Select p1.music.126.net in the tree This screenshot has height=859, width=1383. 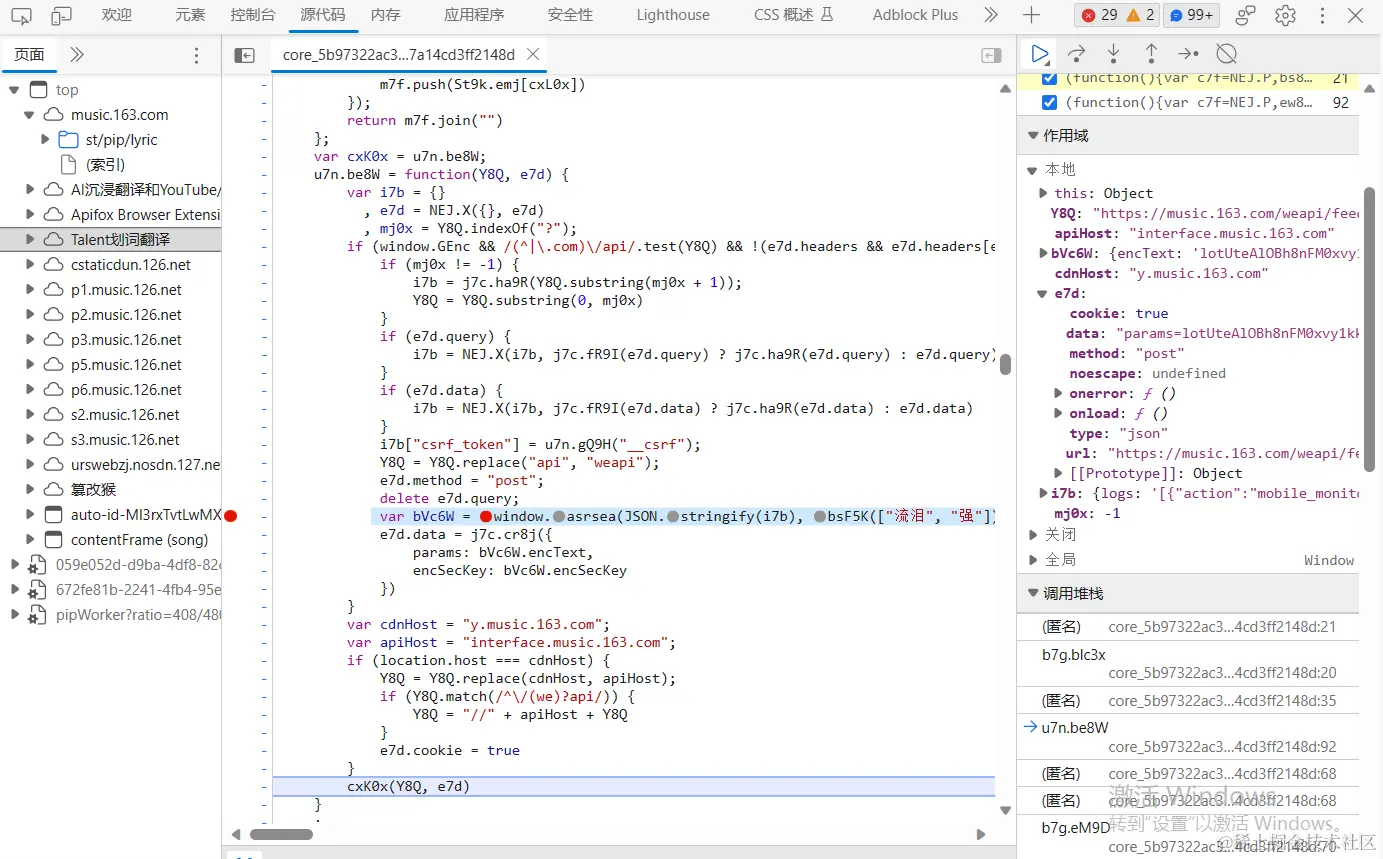pos(126,290)
